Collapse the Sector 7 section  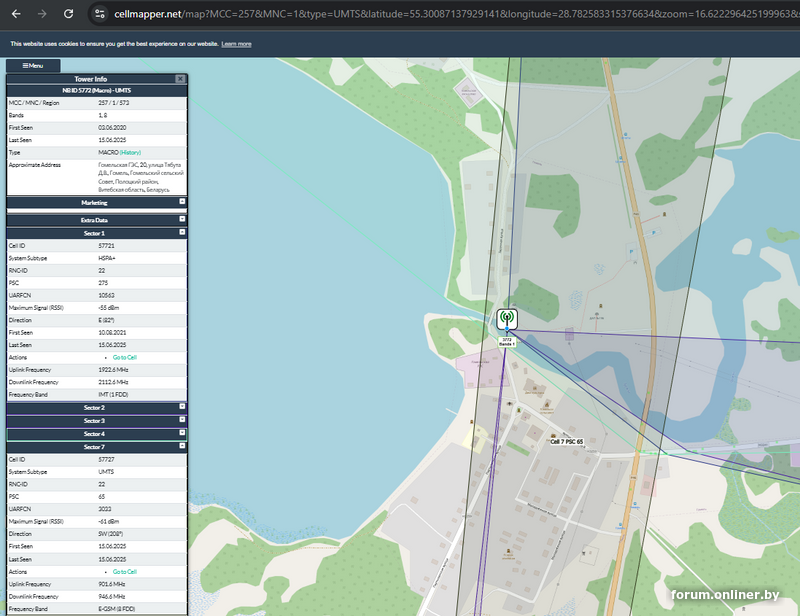pyautogui.click(x=182, y=446)
